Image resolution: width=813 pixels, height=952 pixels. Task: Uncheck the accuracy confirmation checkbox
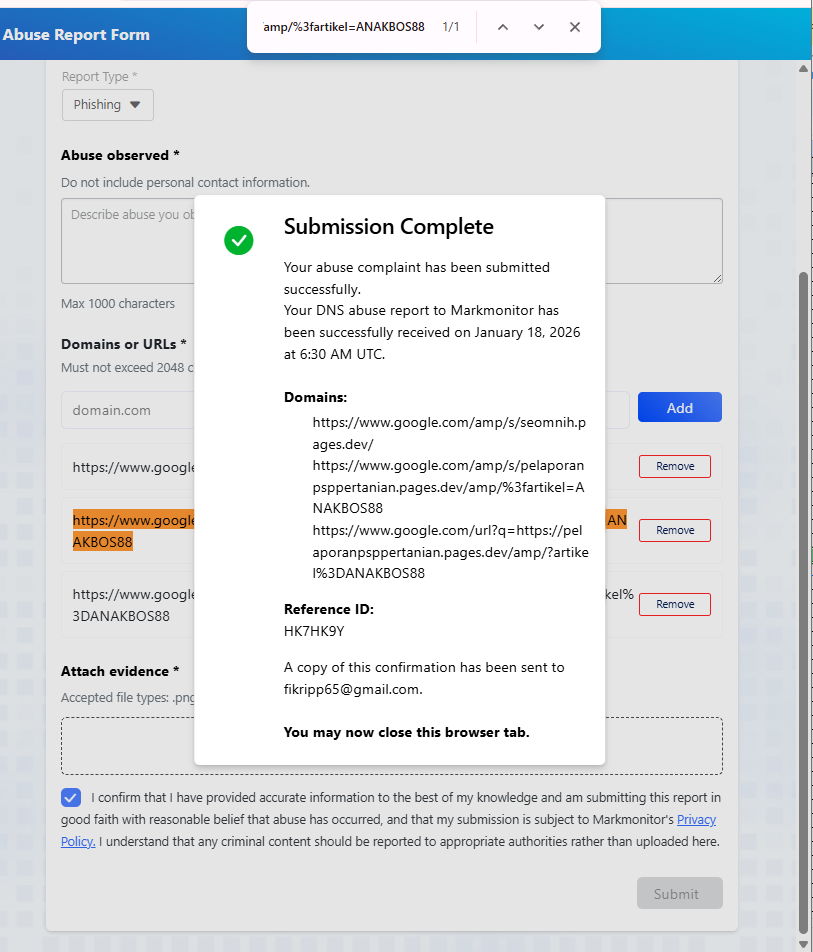[x=71, y=798]
